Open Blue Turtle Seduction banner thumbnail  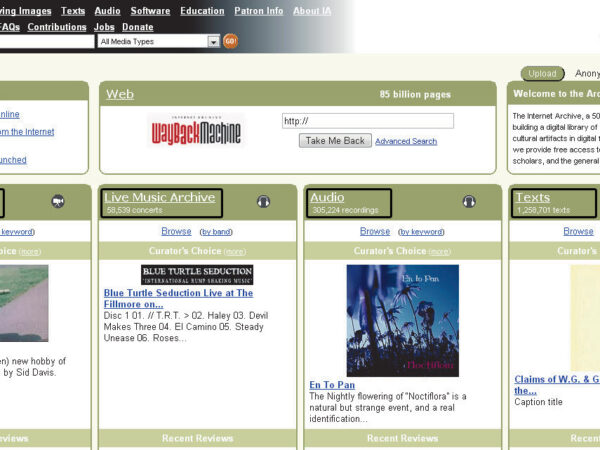tap(197, 274)
